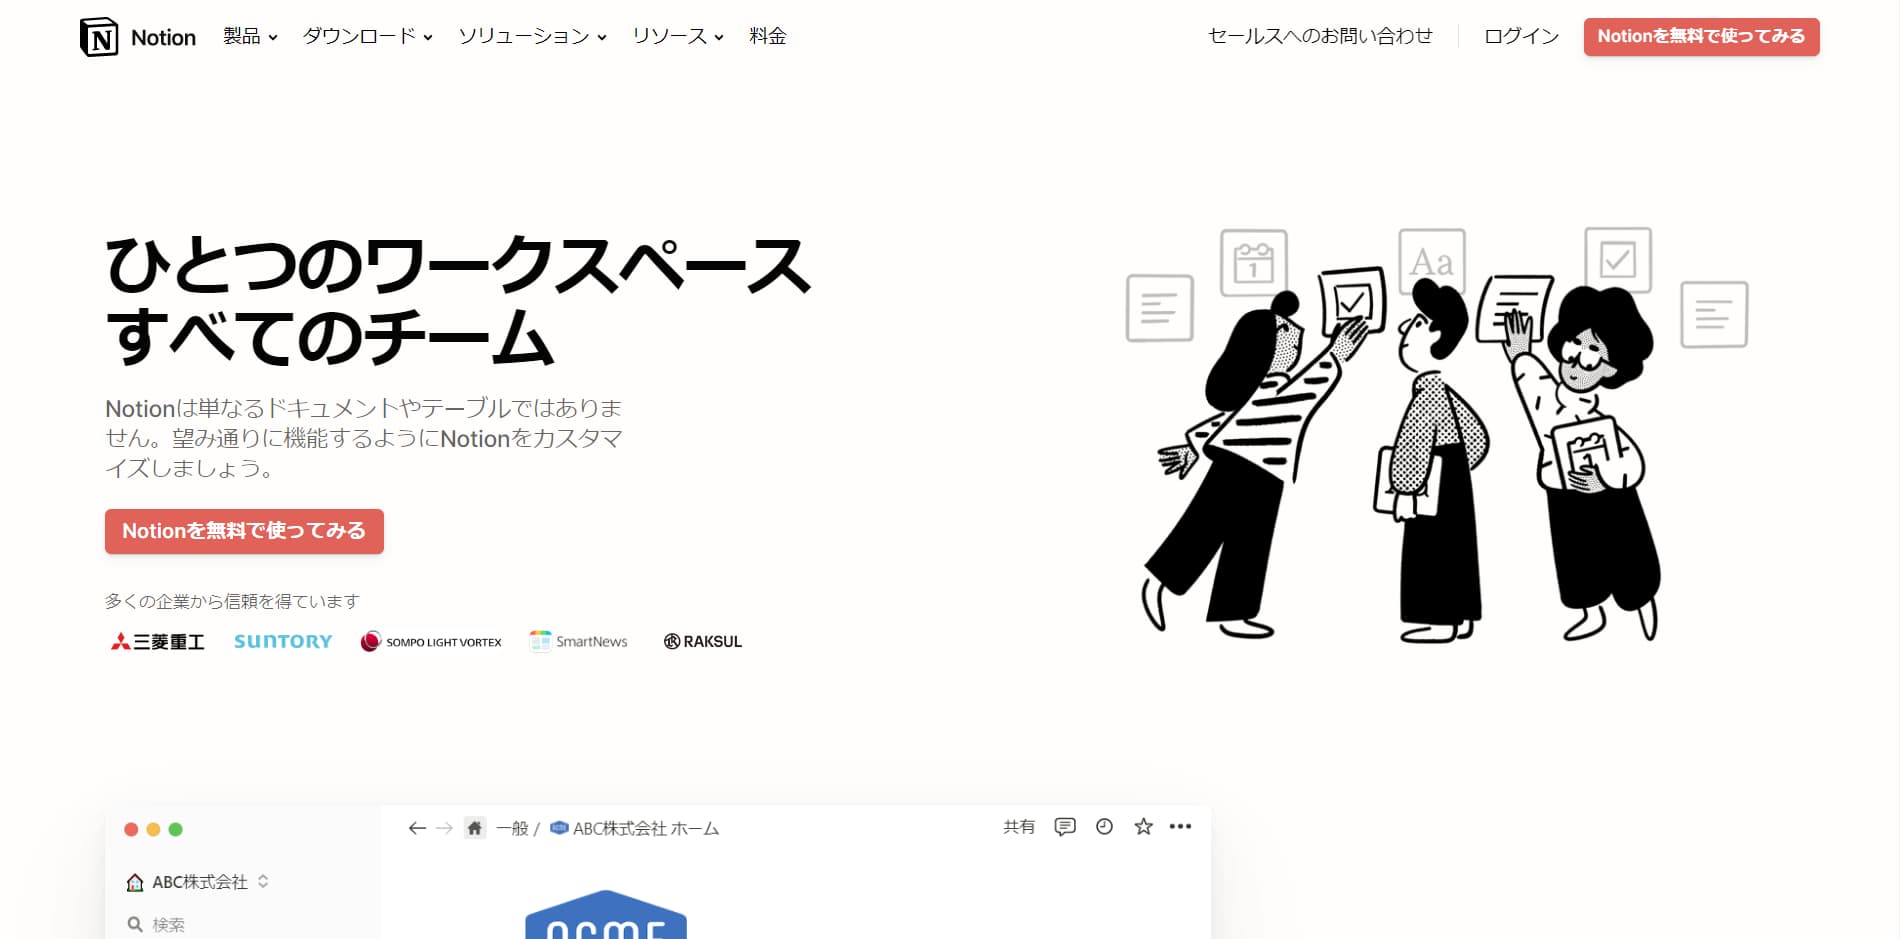The height and width of the screenshot is (939, 1900).
Task: Click the Notion wordmark text
Action: (x=163, y=37)
